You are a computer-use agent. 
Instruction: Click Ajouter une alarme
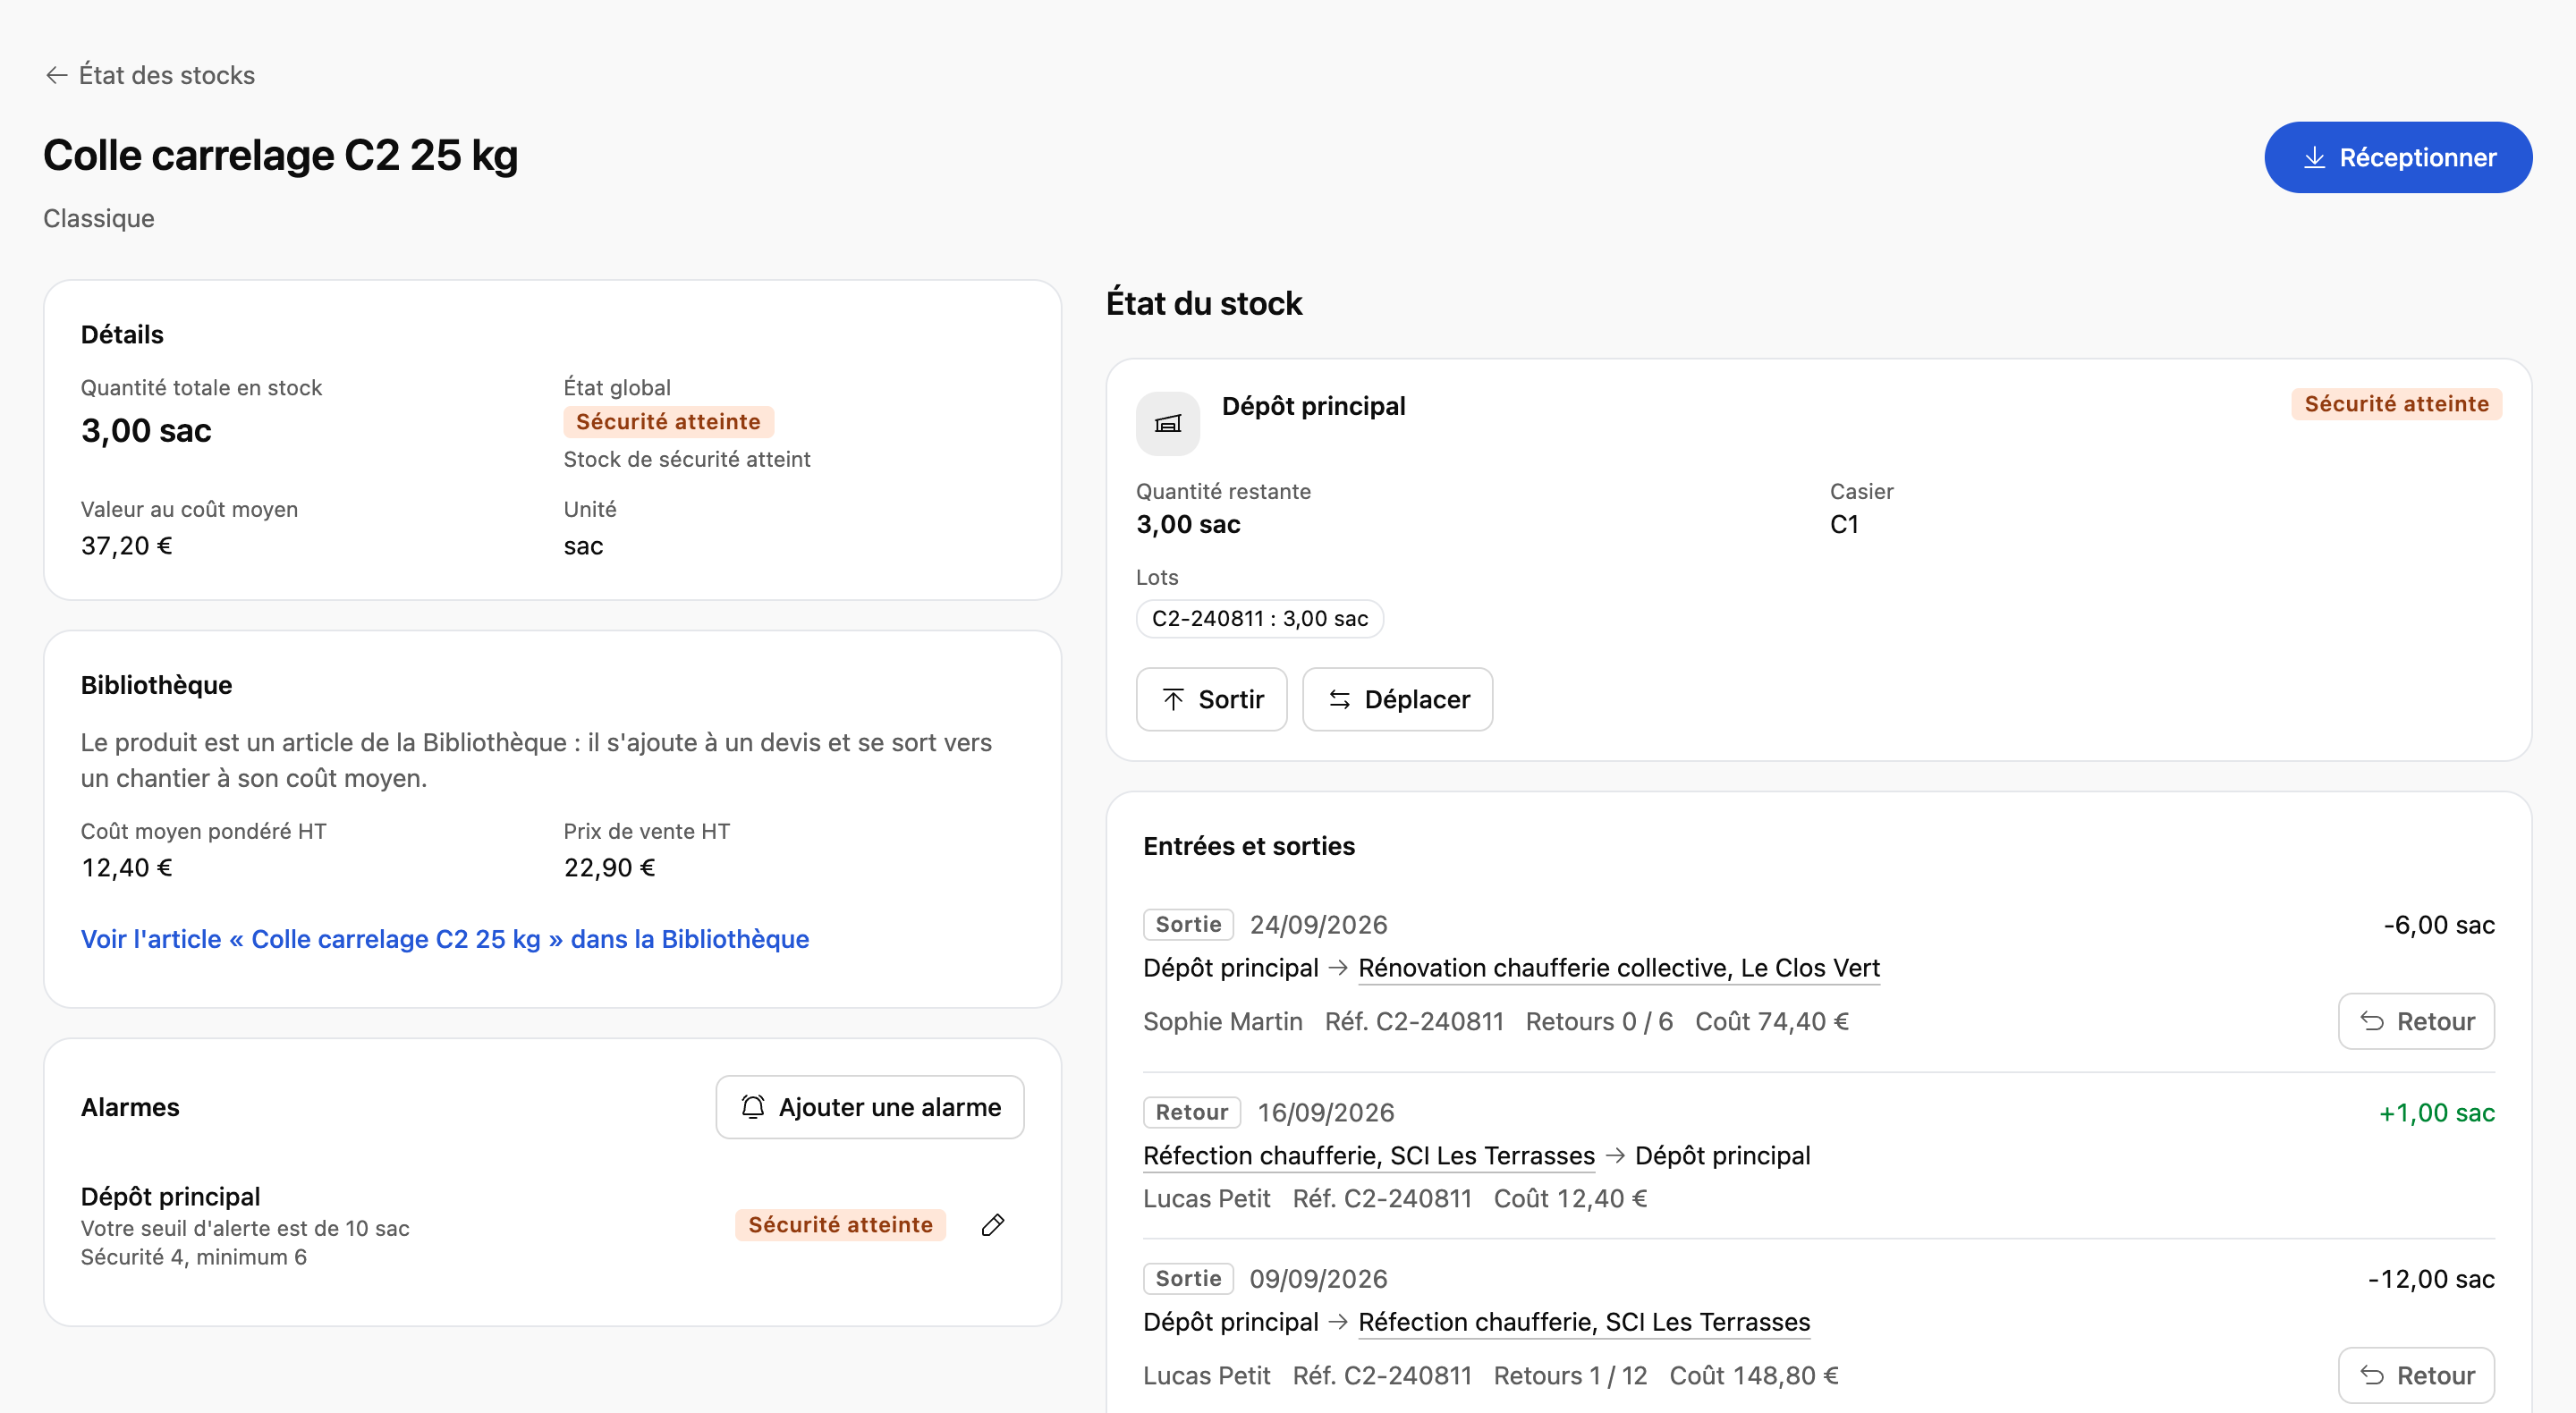point(869,1107)
